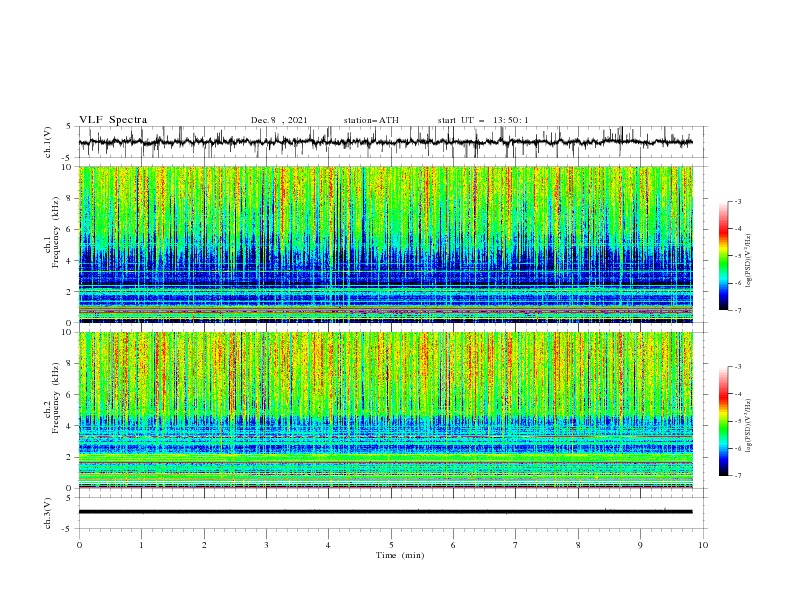Click the date text "Dec. 8 , 2021"

279,120
